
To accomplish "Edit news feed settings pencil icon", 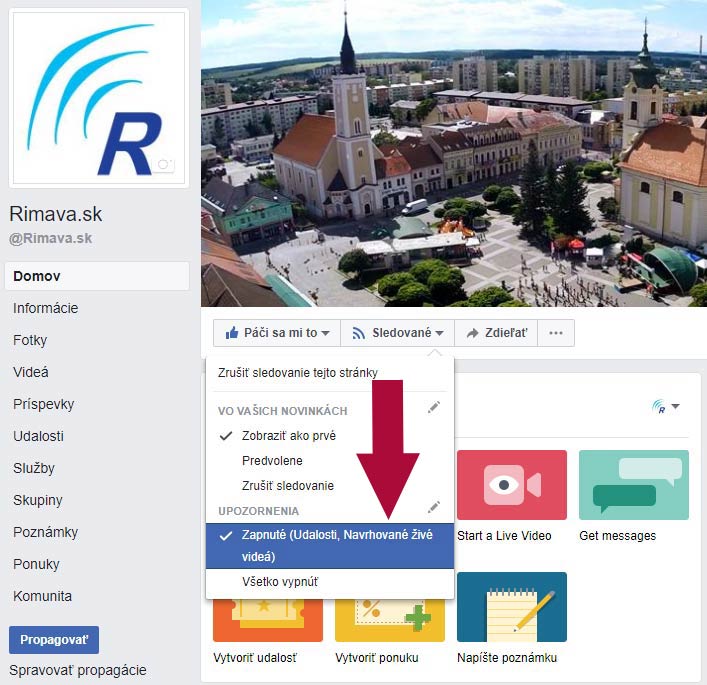I will pos(433,407).
